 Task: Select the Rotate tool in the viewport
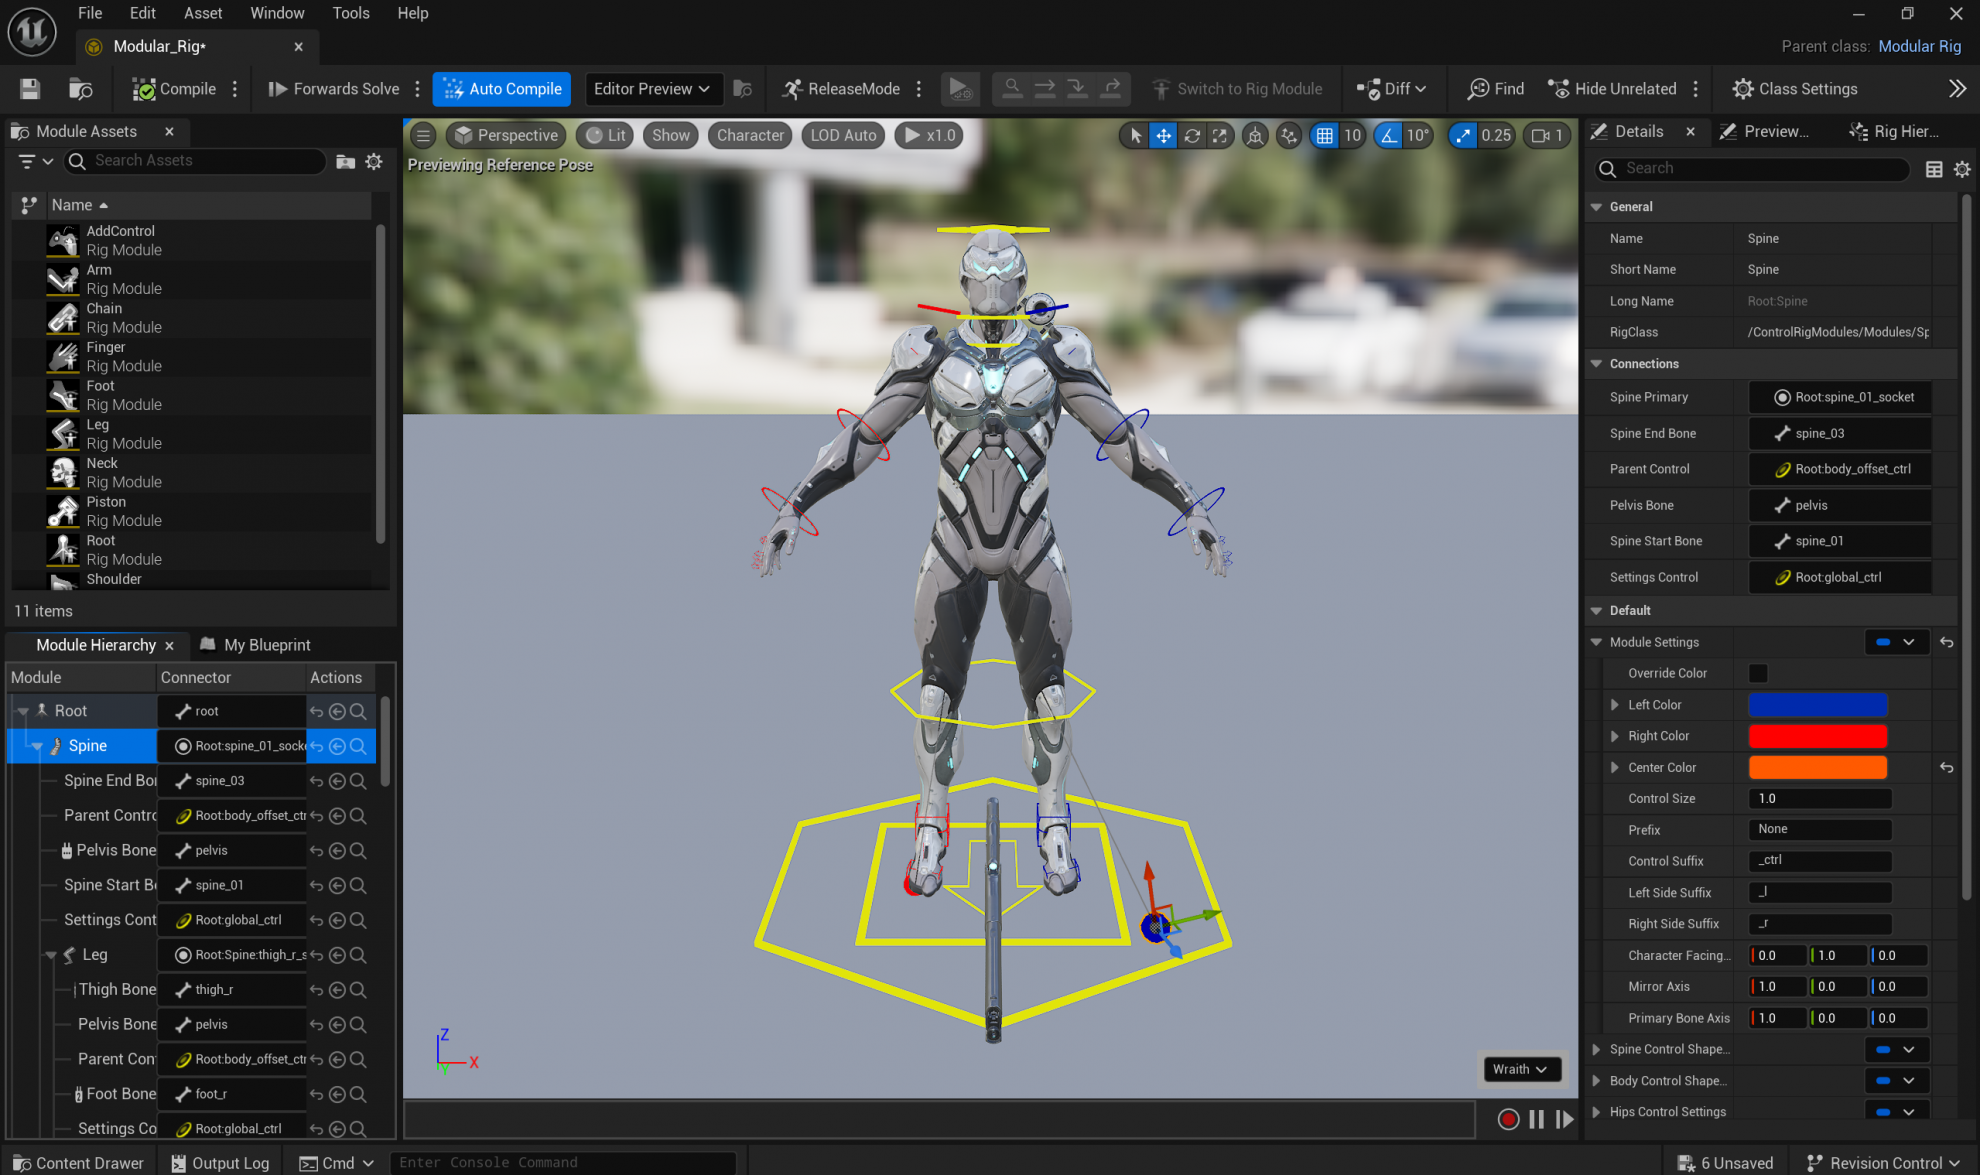1192,135
